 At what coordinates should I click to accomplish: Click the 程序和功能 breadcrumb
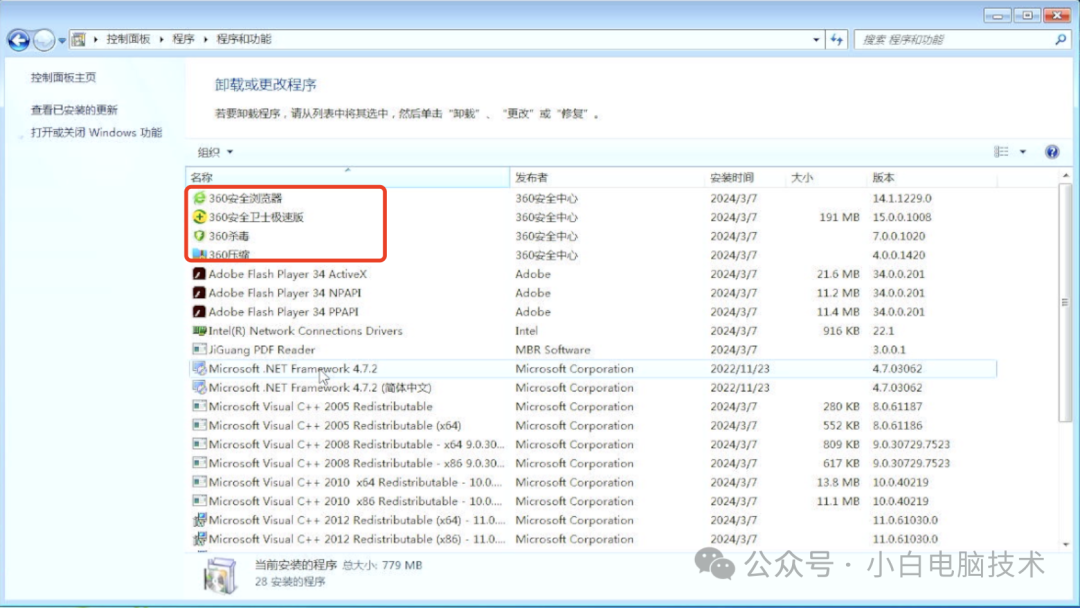pyautogui.click(x=244, y=39)
